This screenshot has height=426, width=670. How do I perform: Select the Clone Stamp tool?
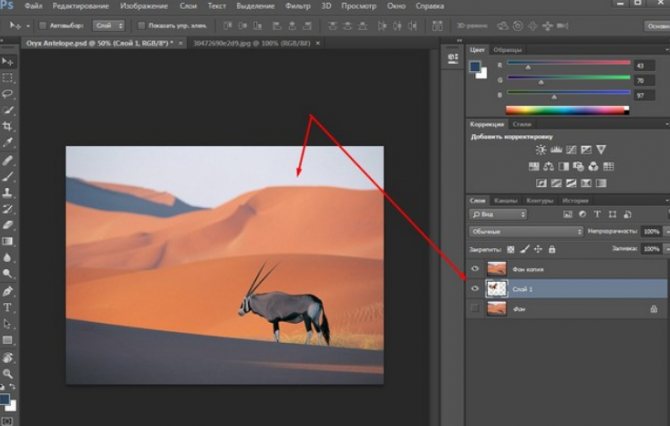(7, 193)
